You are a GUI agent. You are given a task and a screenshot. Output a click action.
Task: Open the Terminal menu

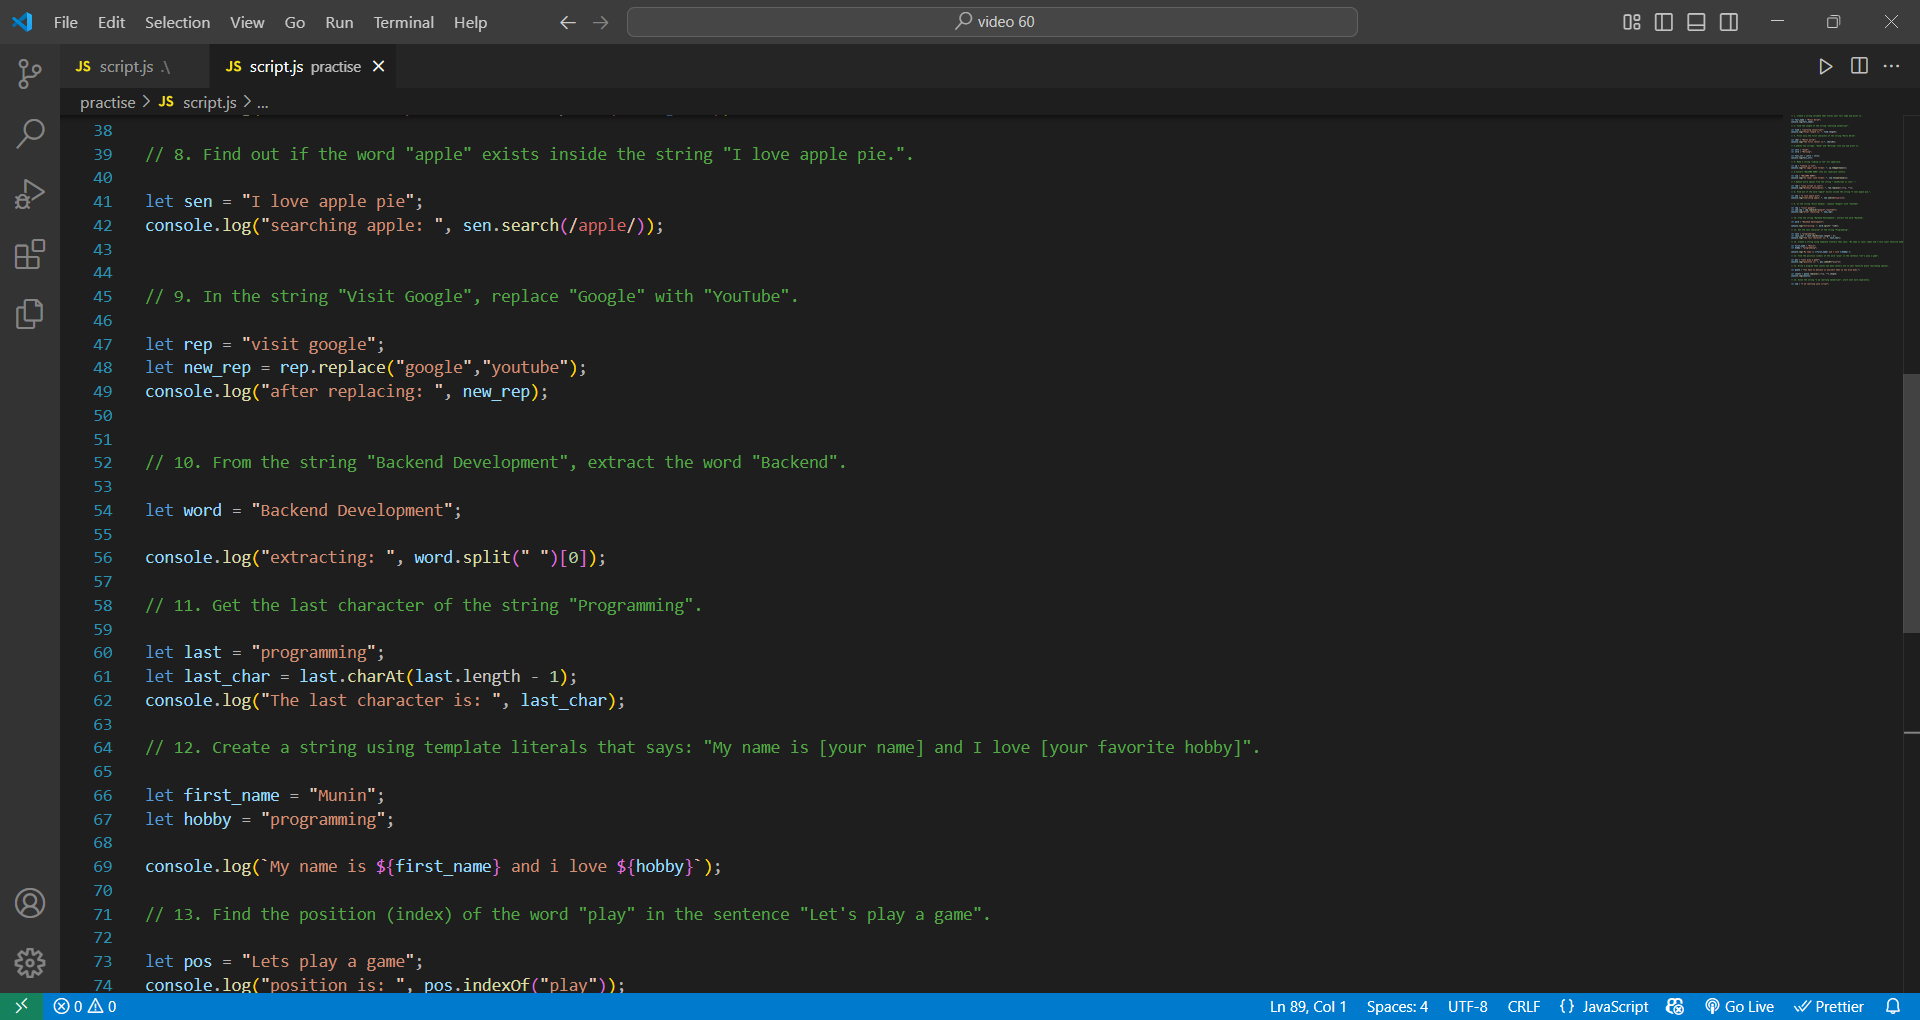pyautogui.click(x=403, y=22)
